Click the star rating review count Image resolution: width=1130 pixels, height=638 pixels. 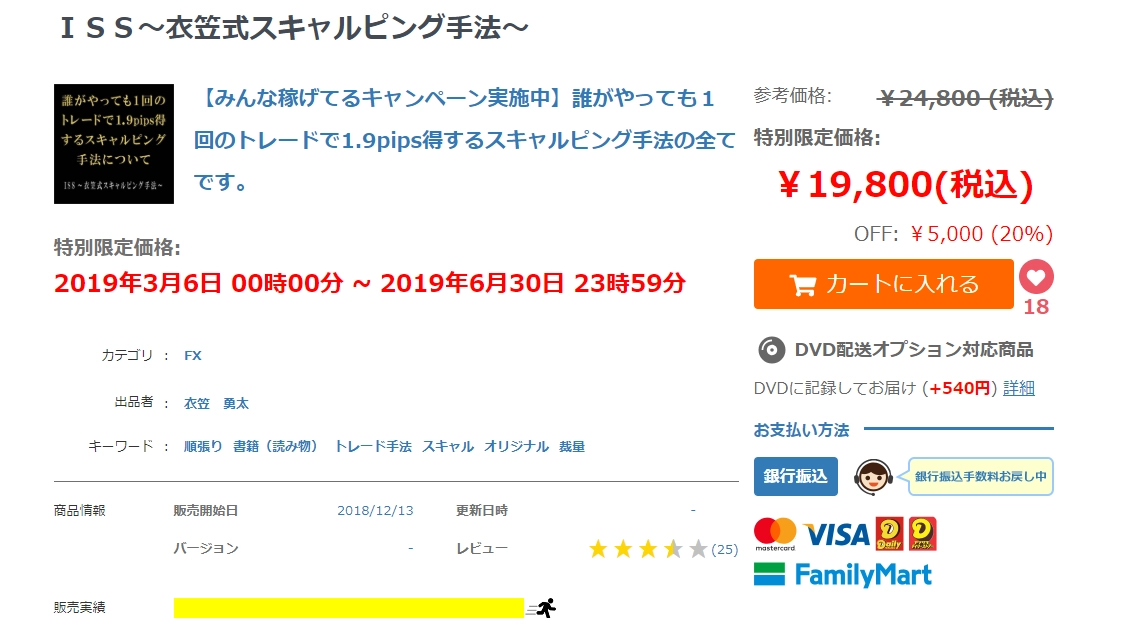tap(724, 549)
